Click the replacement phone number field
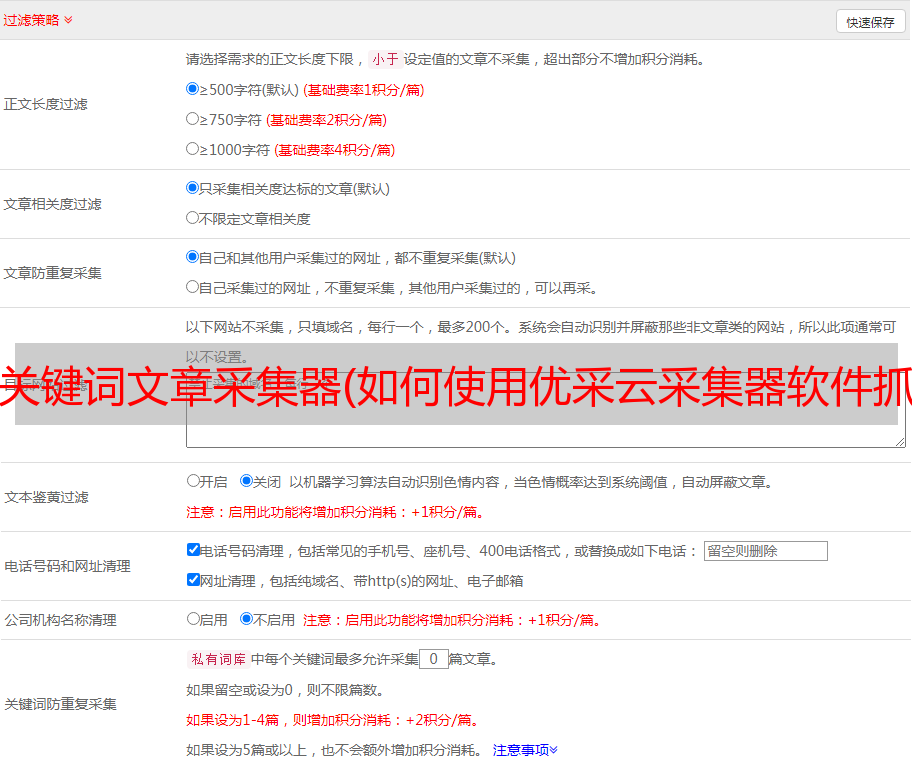 765,551
